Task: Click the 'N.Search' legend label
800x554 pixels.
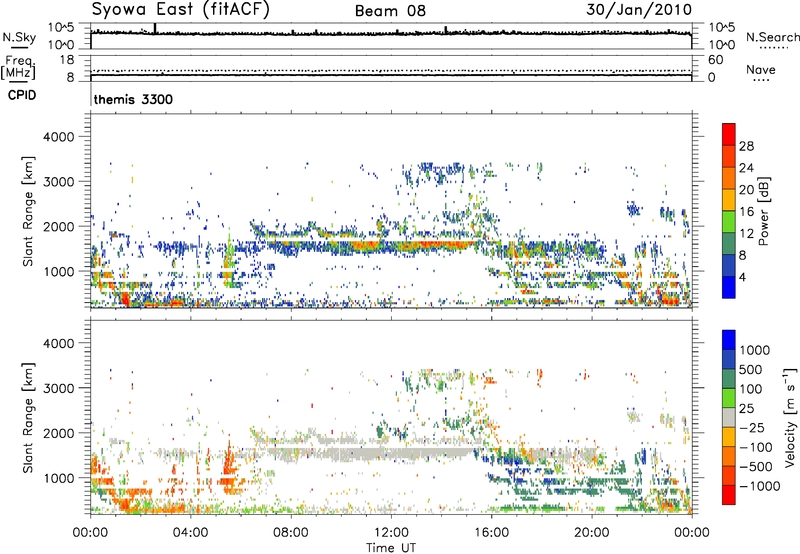Action: [x=772, y=37]
